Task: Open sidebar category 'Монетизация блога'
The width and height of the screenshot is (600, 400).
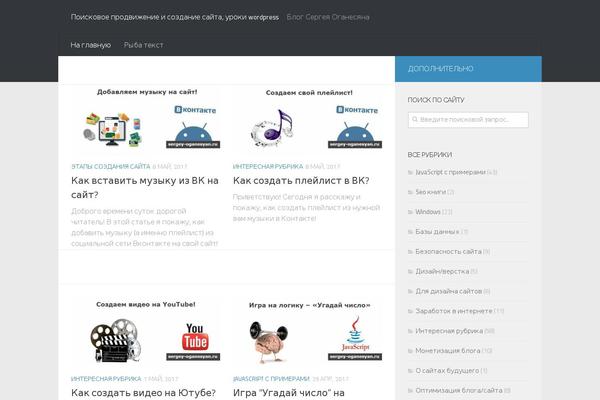Action: pos(448,351)
